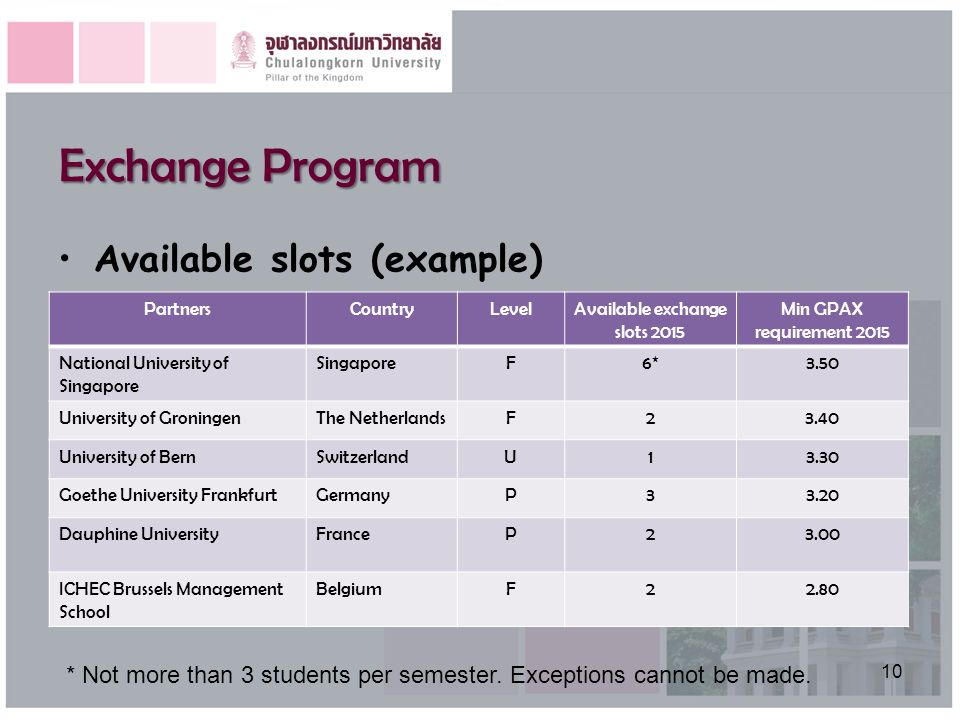Select the Goethe University Frankfurt cell

[178, 497]
